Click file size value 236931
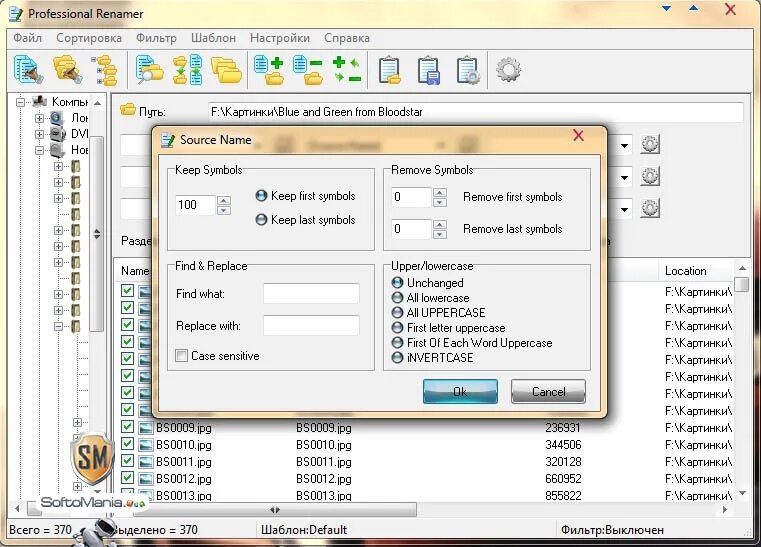Screen dimensions: 761x547 point(562,428)
